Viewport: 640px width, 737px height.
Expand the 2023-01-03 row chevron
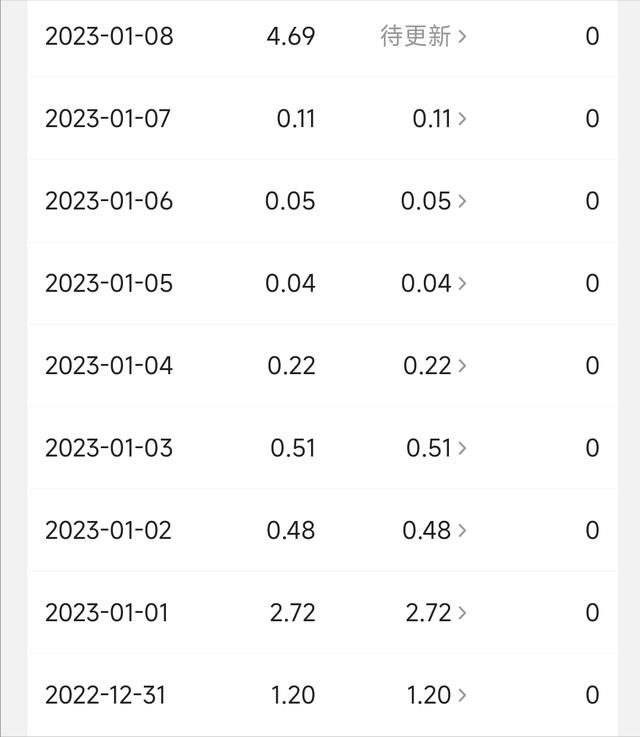click(462, 448)
